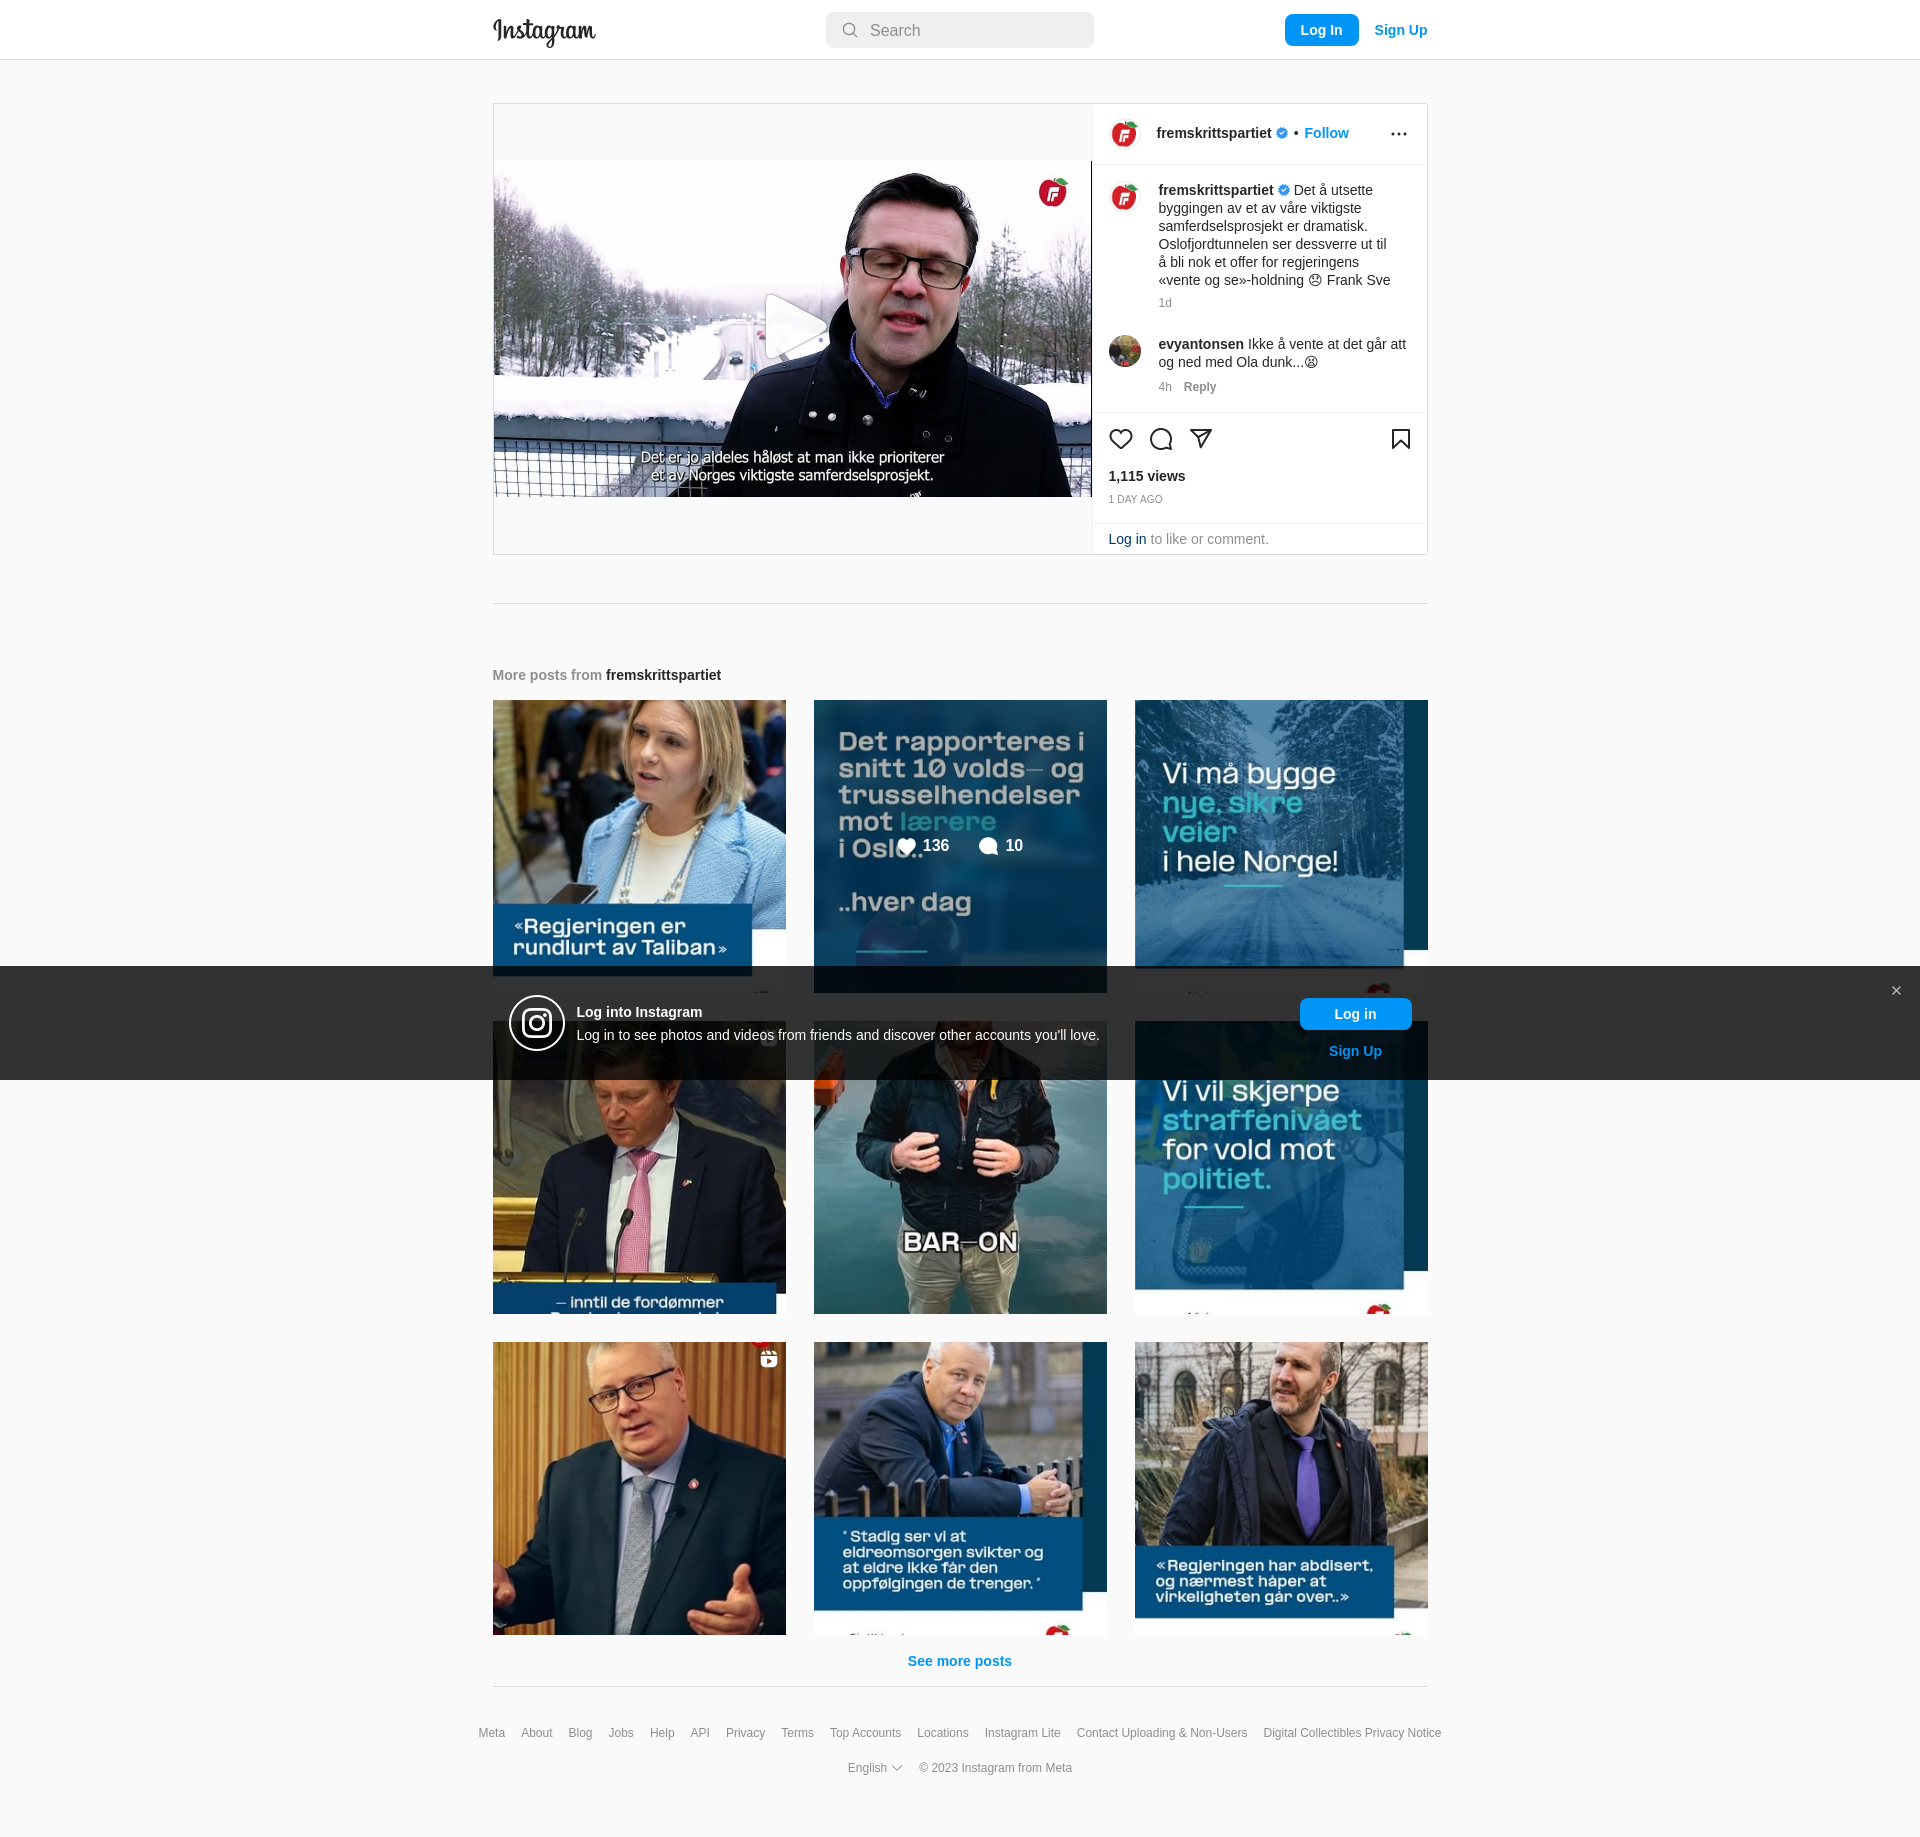
Task: Open fremskrittspartiet link in More posts heading
Action: [x=663, y=675]
